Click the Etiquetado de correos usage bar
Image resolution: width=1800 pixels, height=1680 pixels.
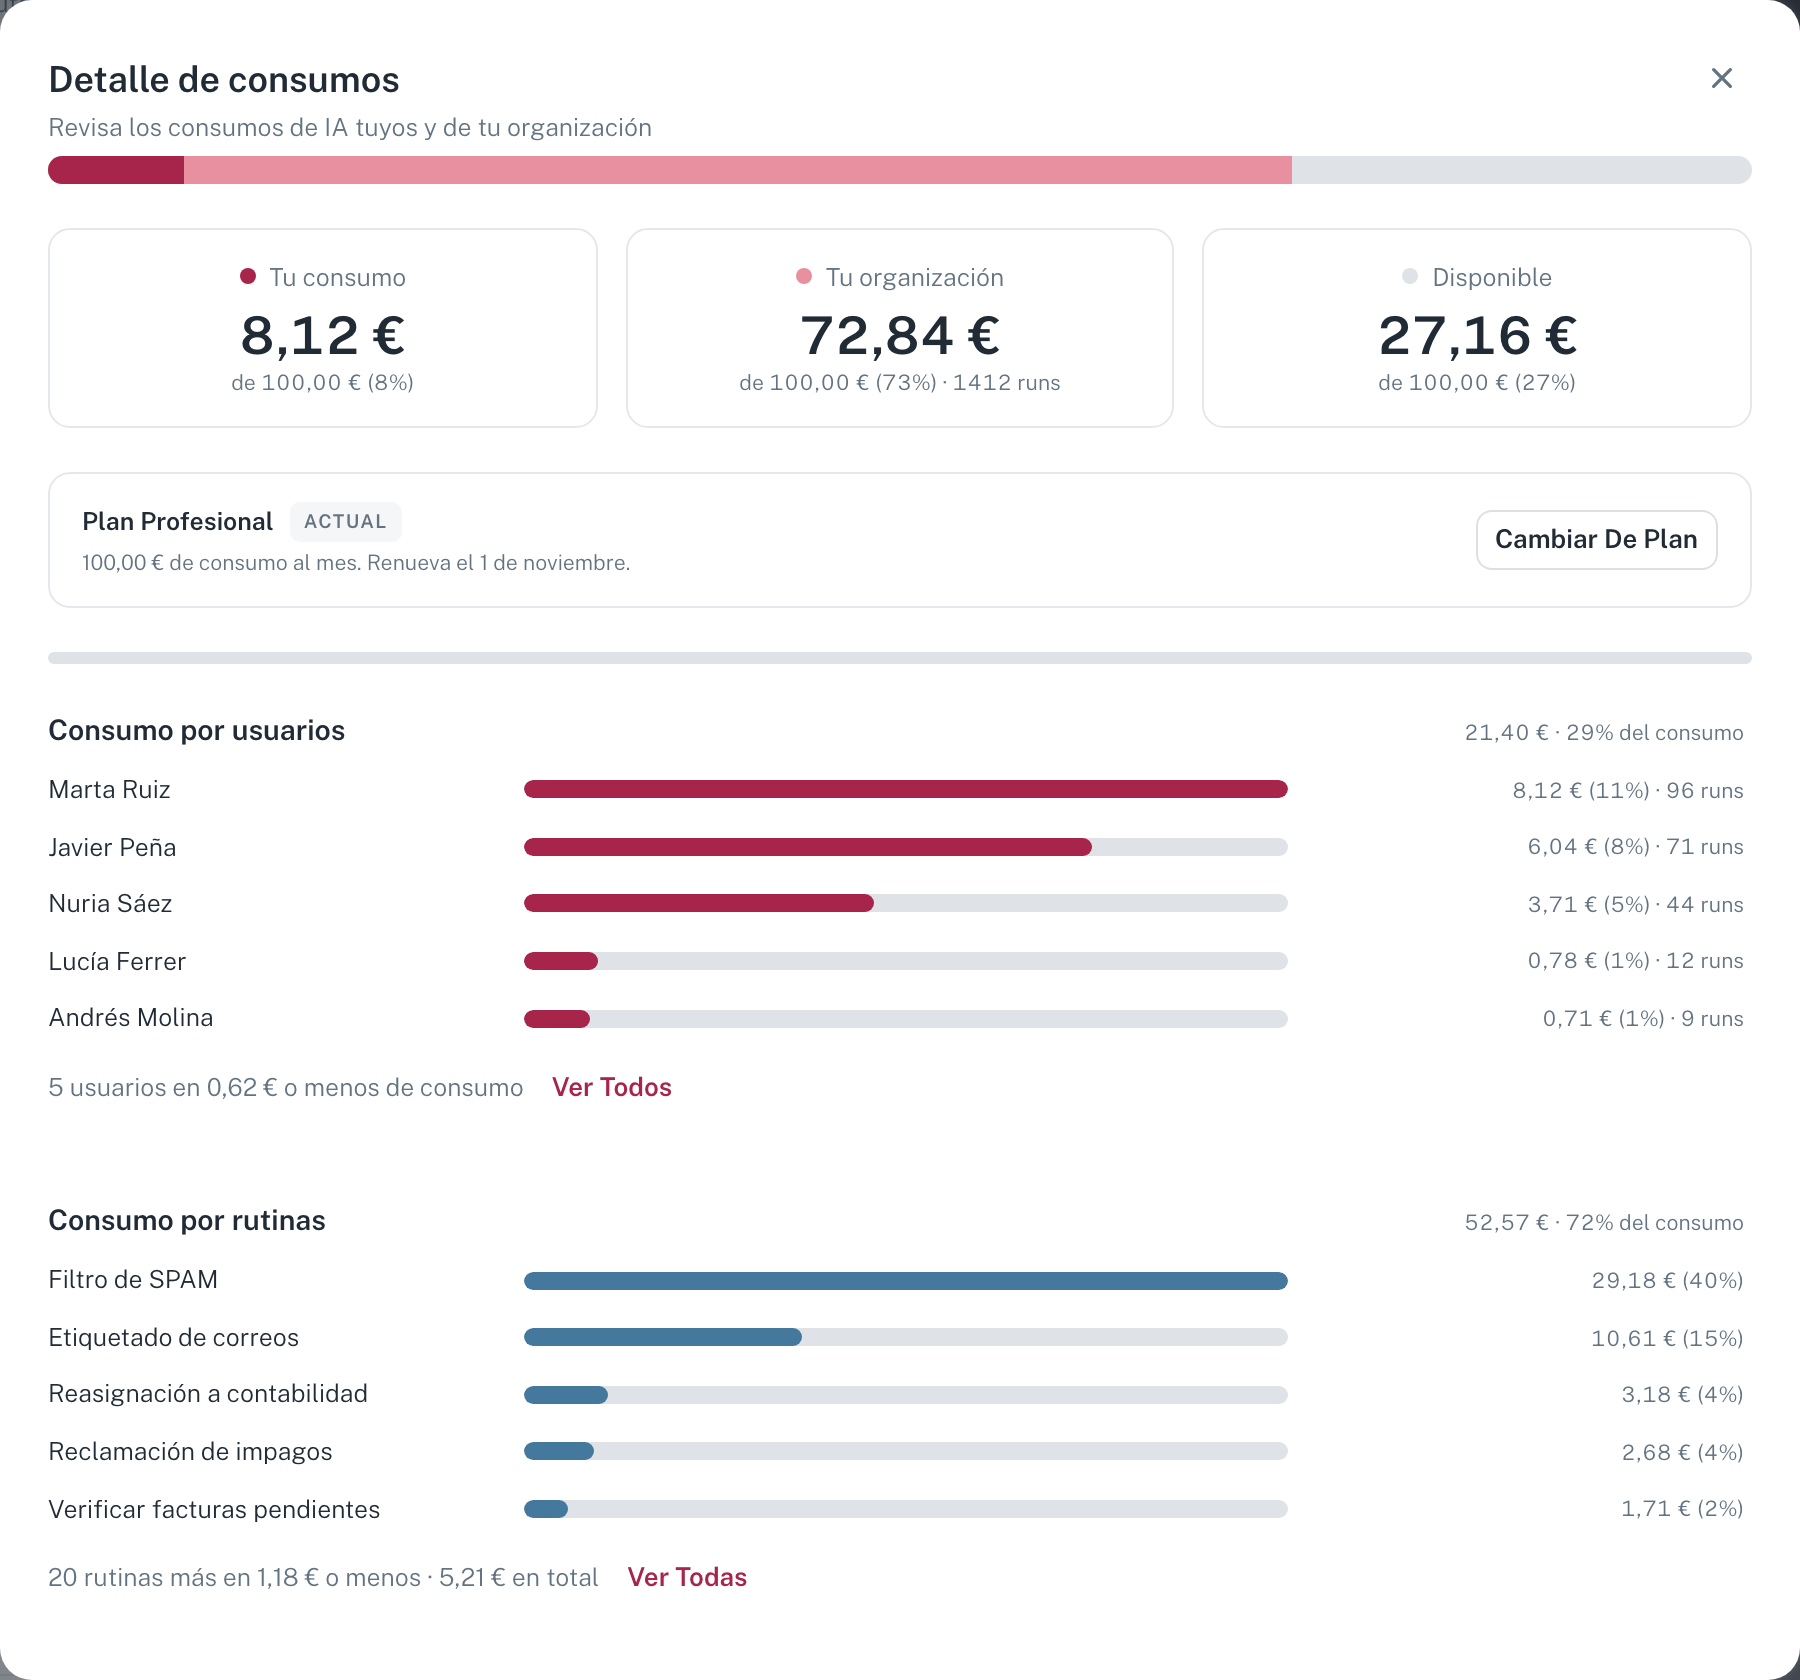click(x=906, y=1337)
